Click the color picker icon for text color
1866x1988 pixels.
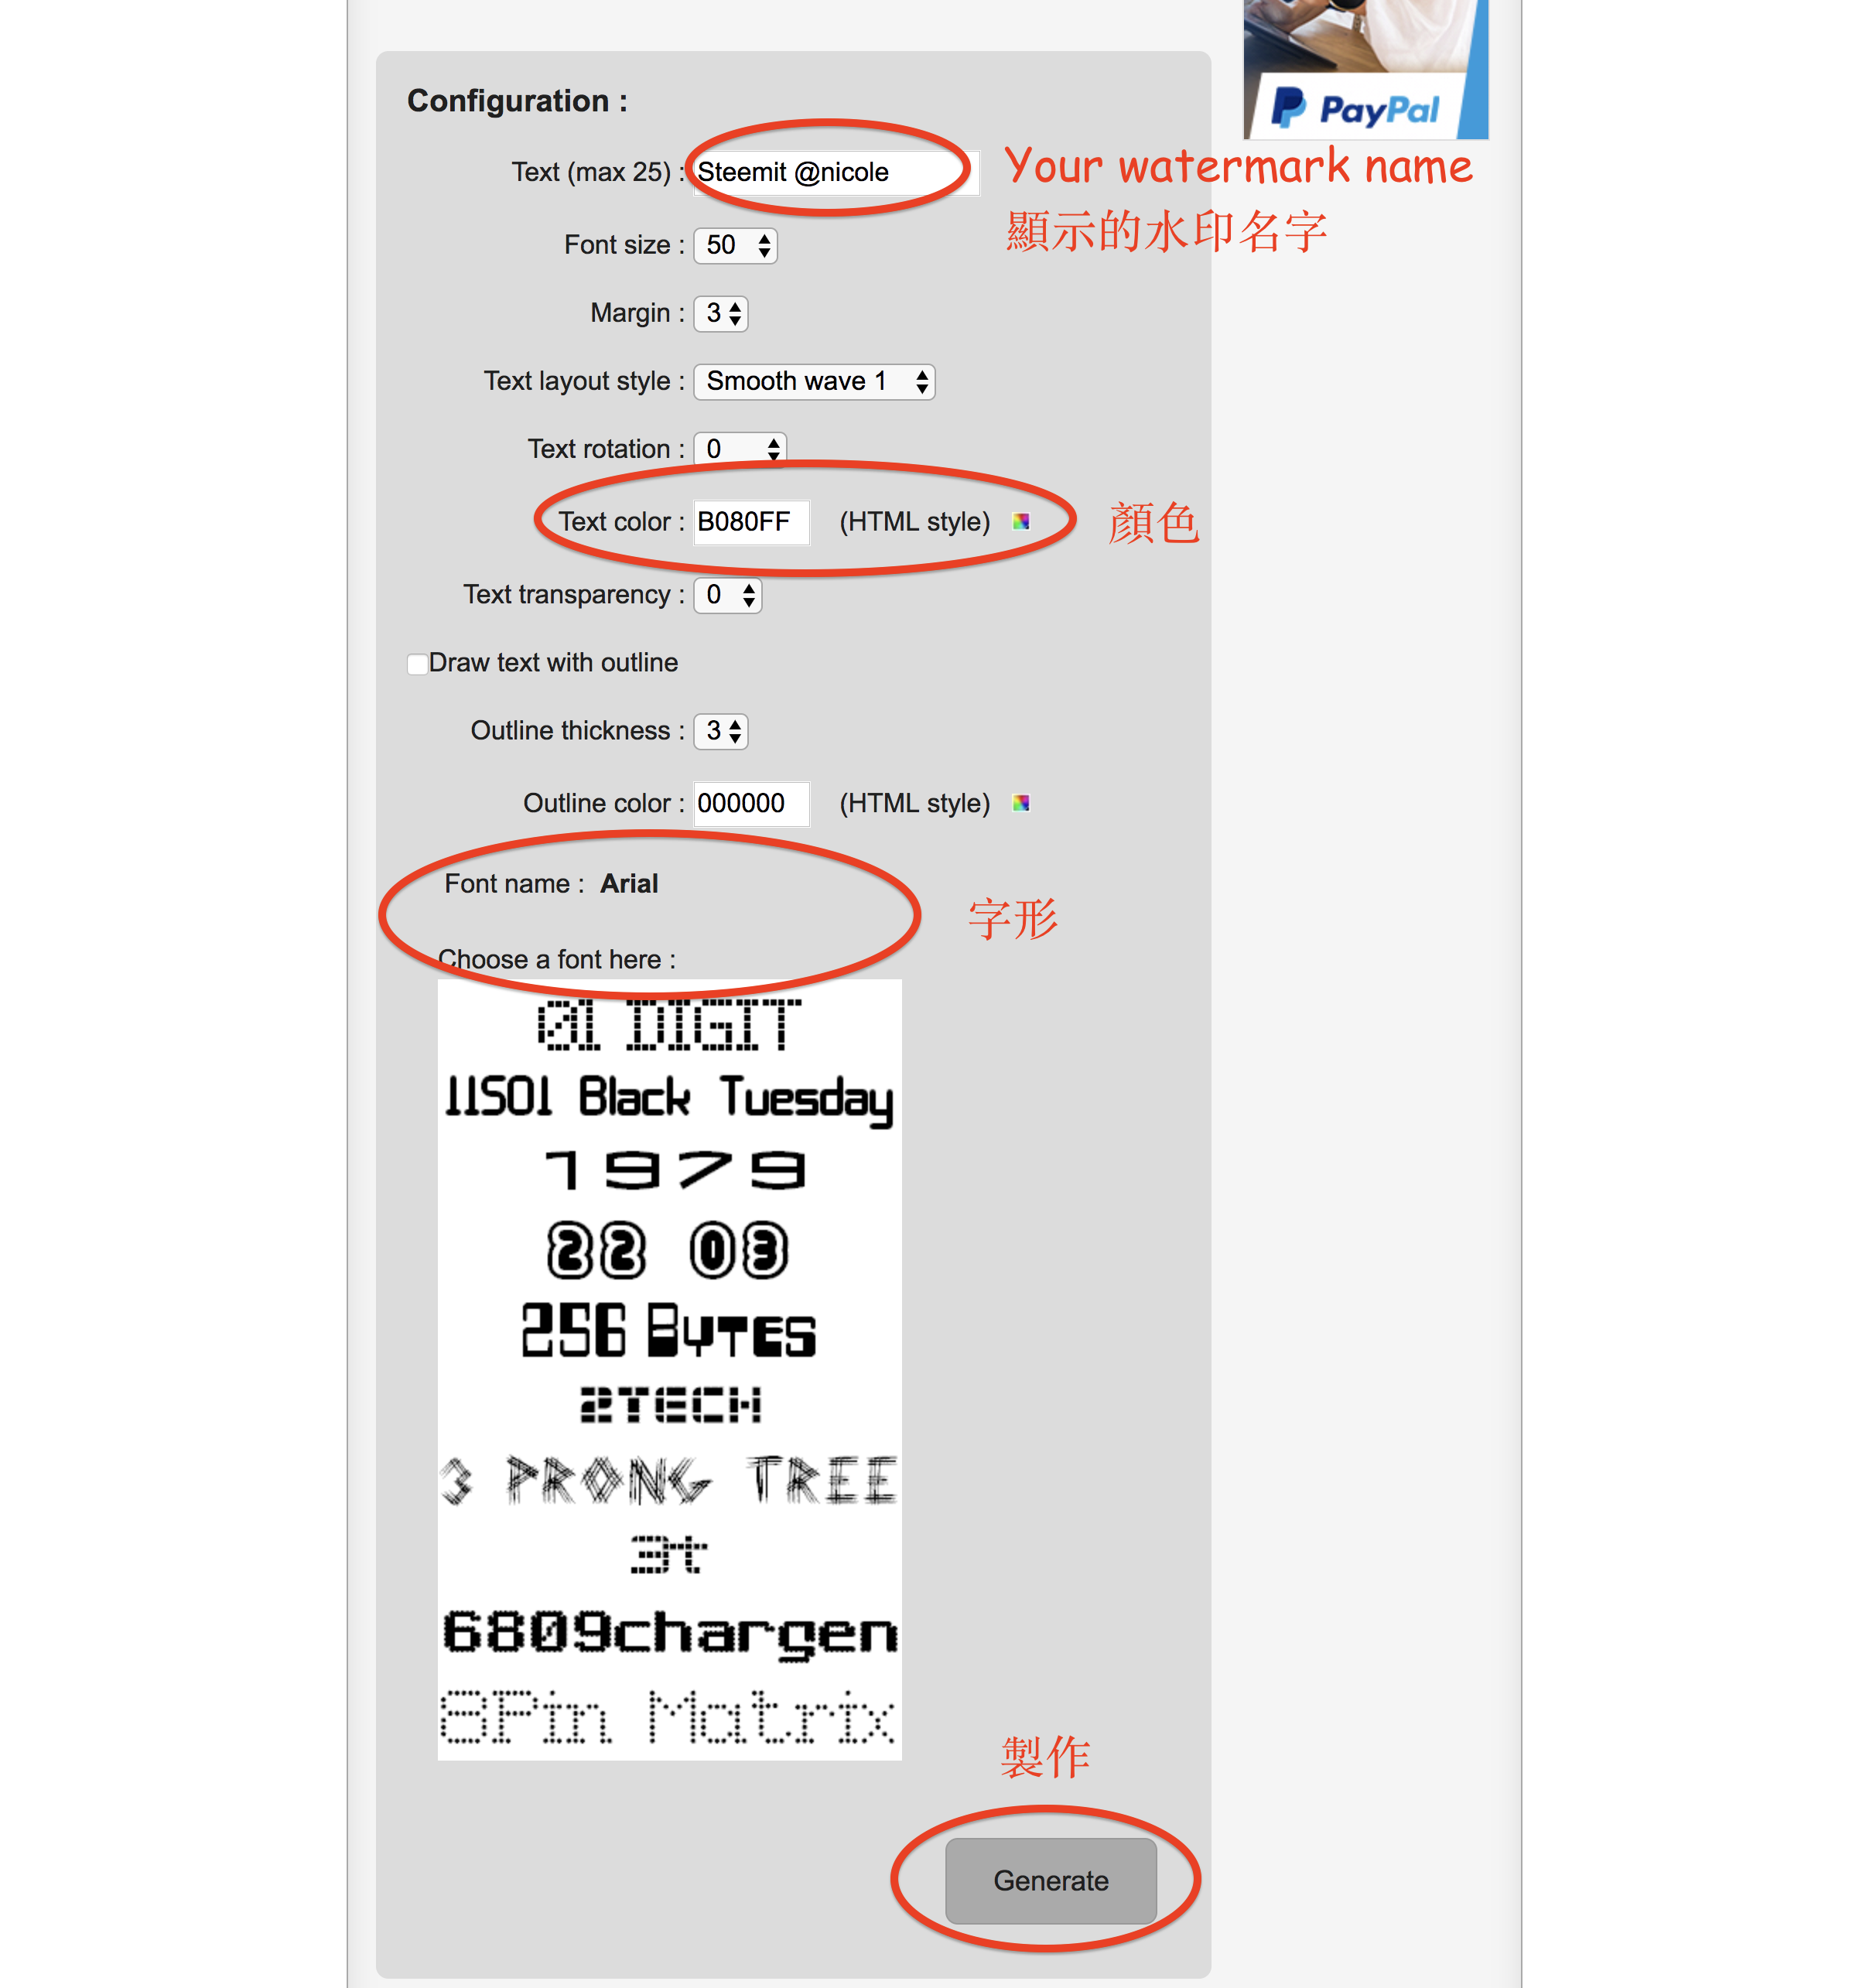[1023, 521]
